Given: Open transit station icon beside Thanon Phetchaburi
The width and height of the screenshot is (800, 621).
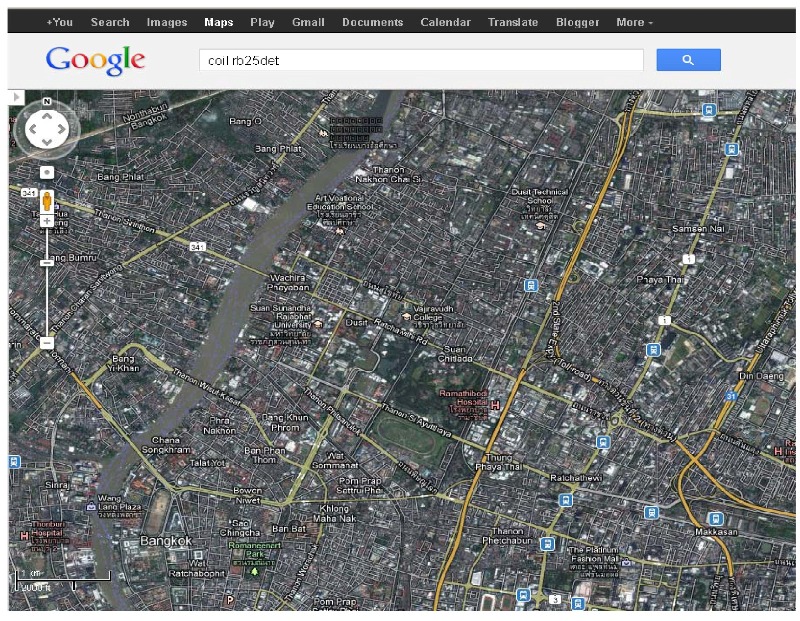Looking at the screenshot, I should point(547,544).
